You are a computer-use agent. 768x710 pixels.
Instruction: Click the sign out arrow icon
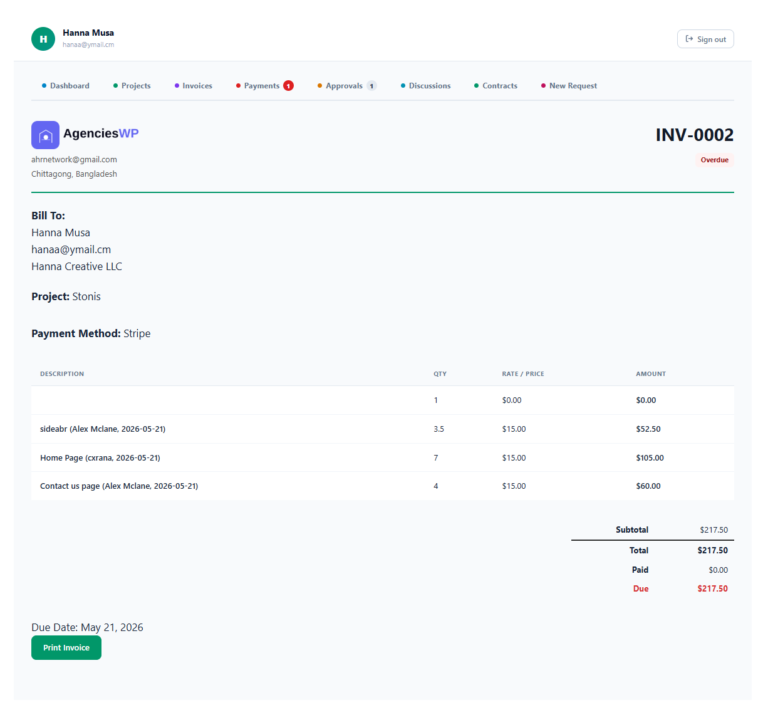pyautogui.click(x=689, y=39)
